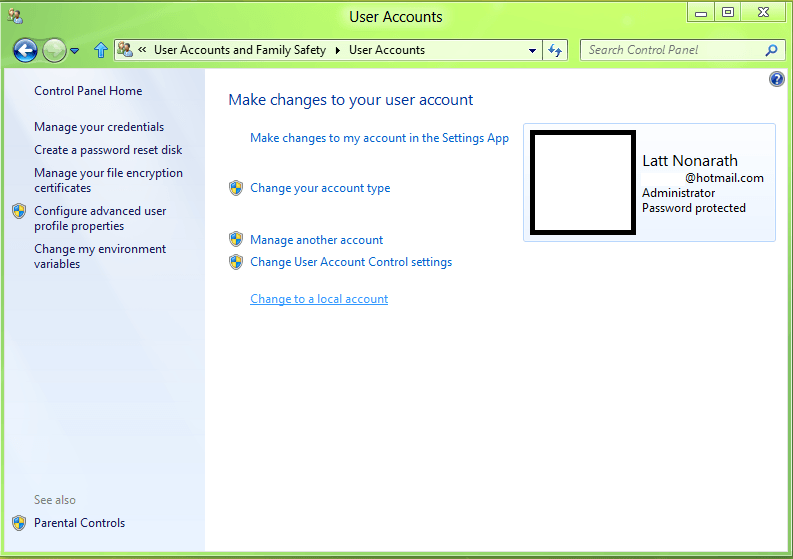Expand the breadcrumb chevron after Family Safety
This screenshot has height=559, width=793.
[x=337, y=50]
